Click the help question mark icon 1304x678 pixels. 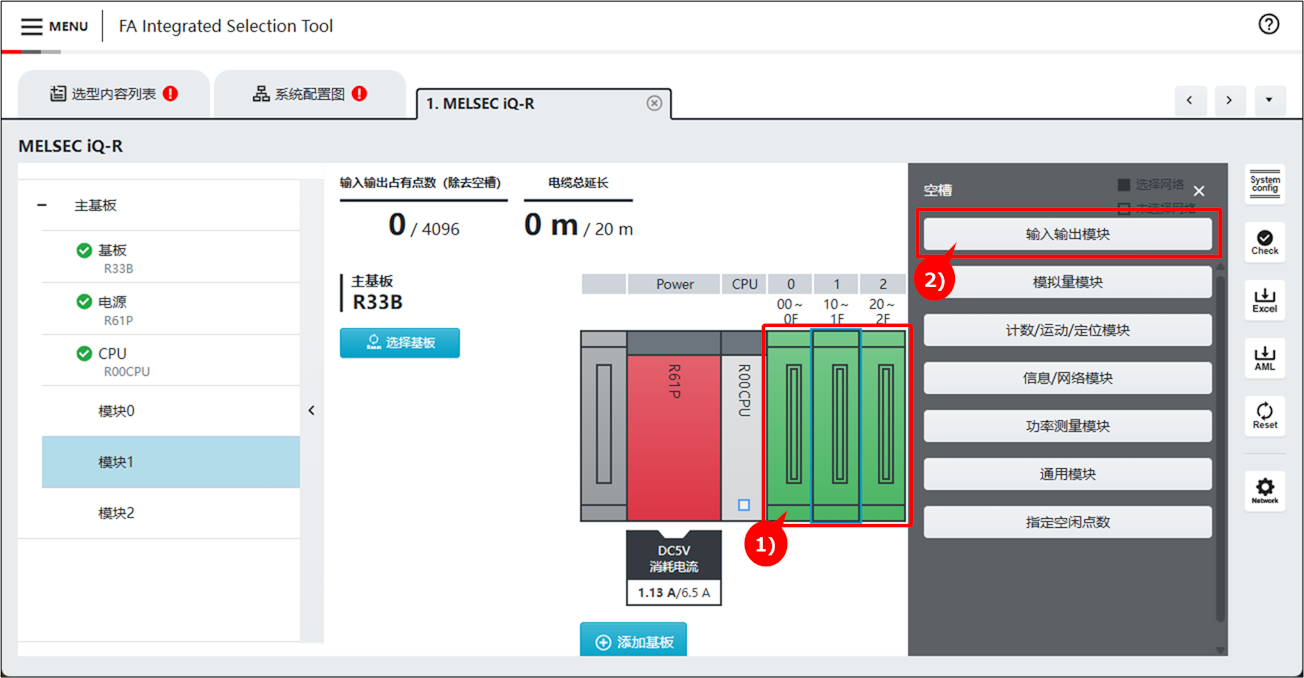pos(1268,25)
